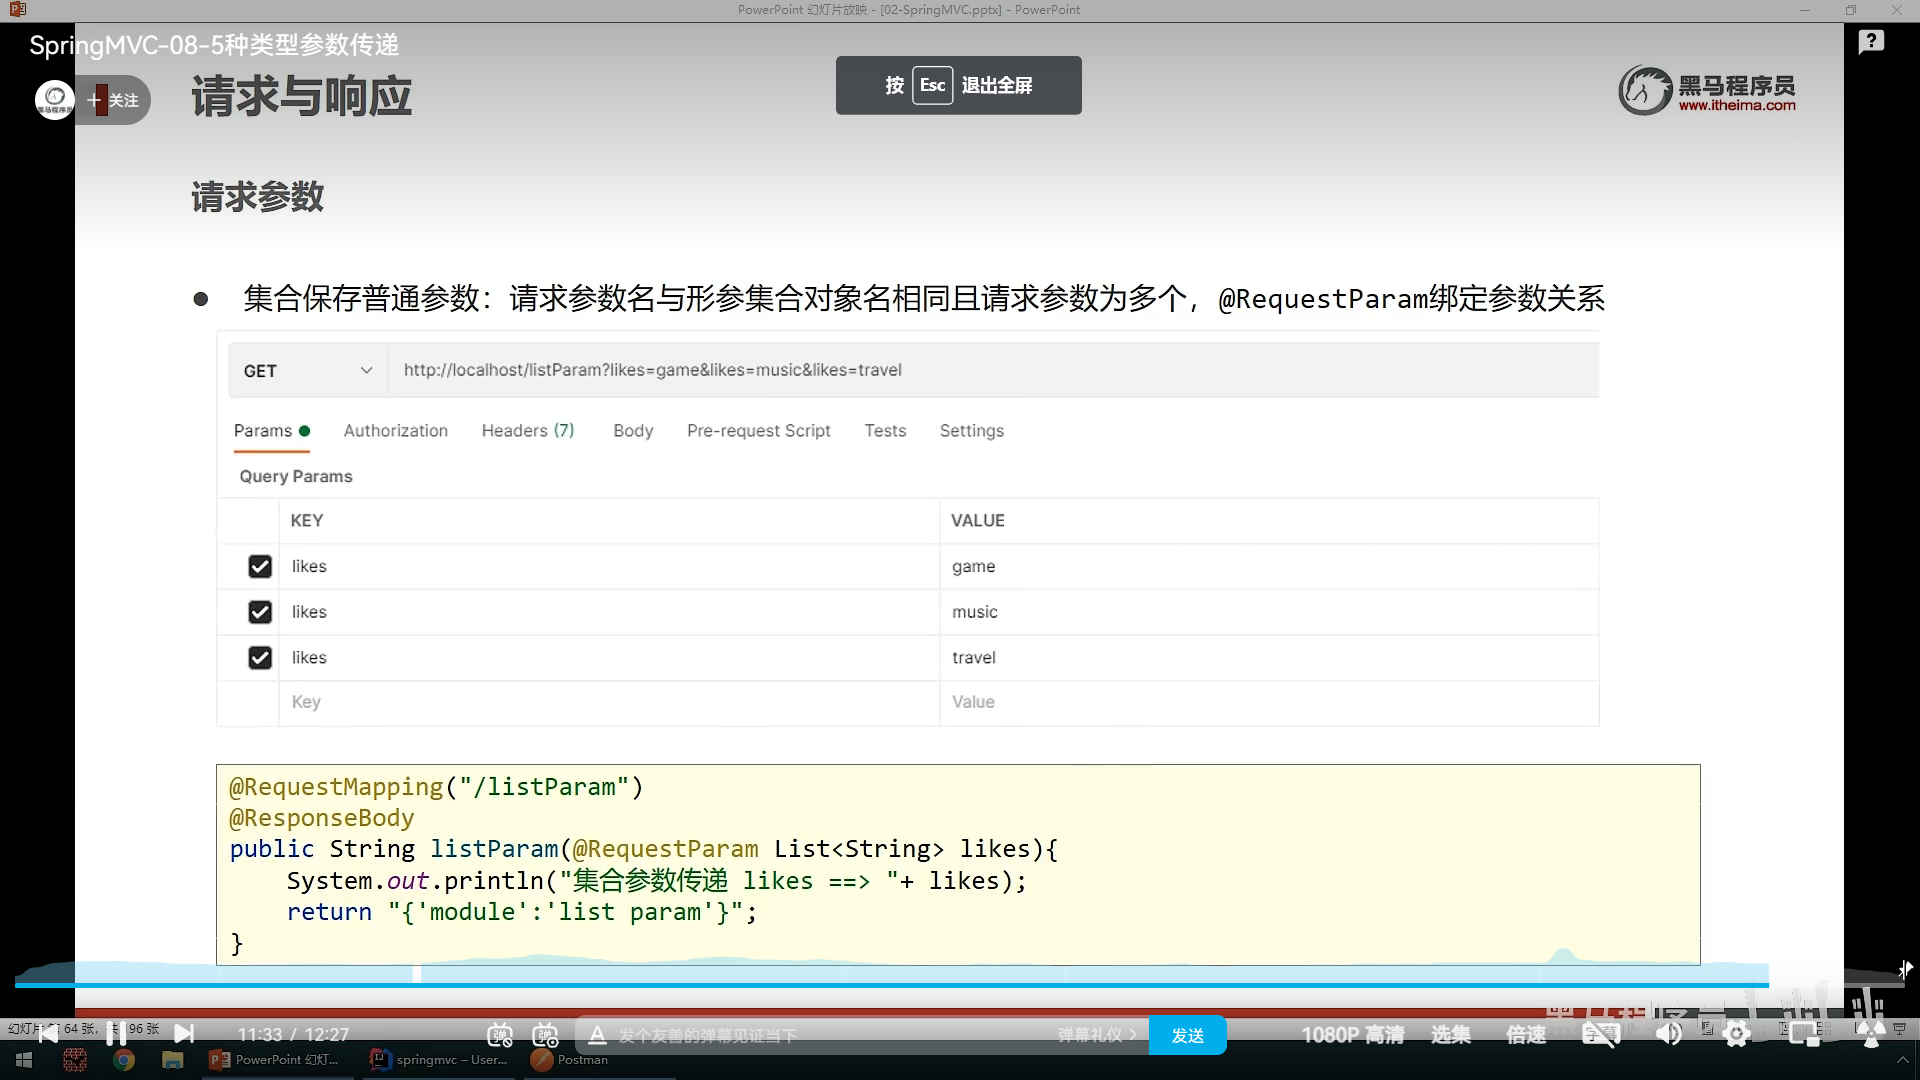
Task: Open the 1080P quality selector
Action: coord(1352,1035)
